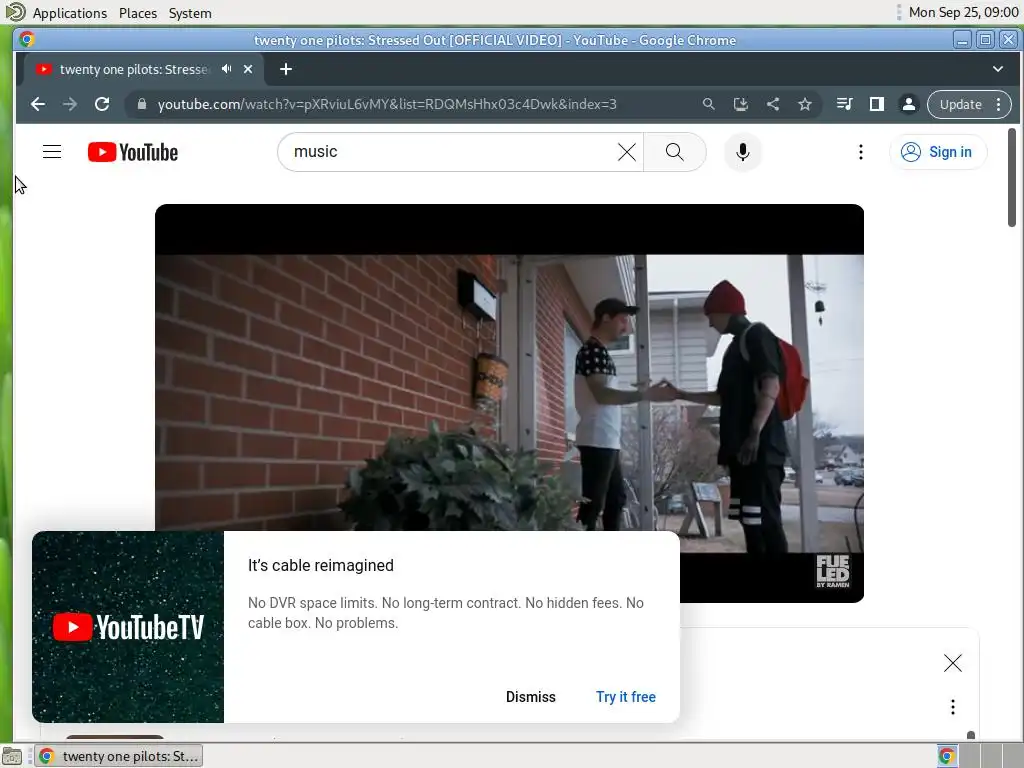Click the page vertical scrollbar thumb
The width and height of the screenshot is (1024, 768).
click(1012, 178)
